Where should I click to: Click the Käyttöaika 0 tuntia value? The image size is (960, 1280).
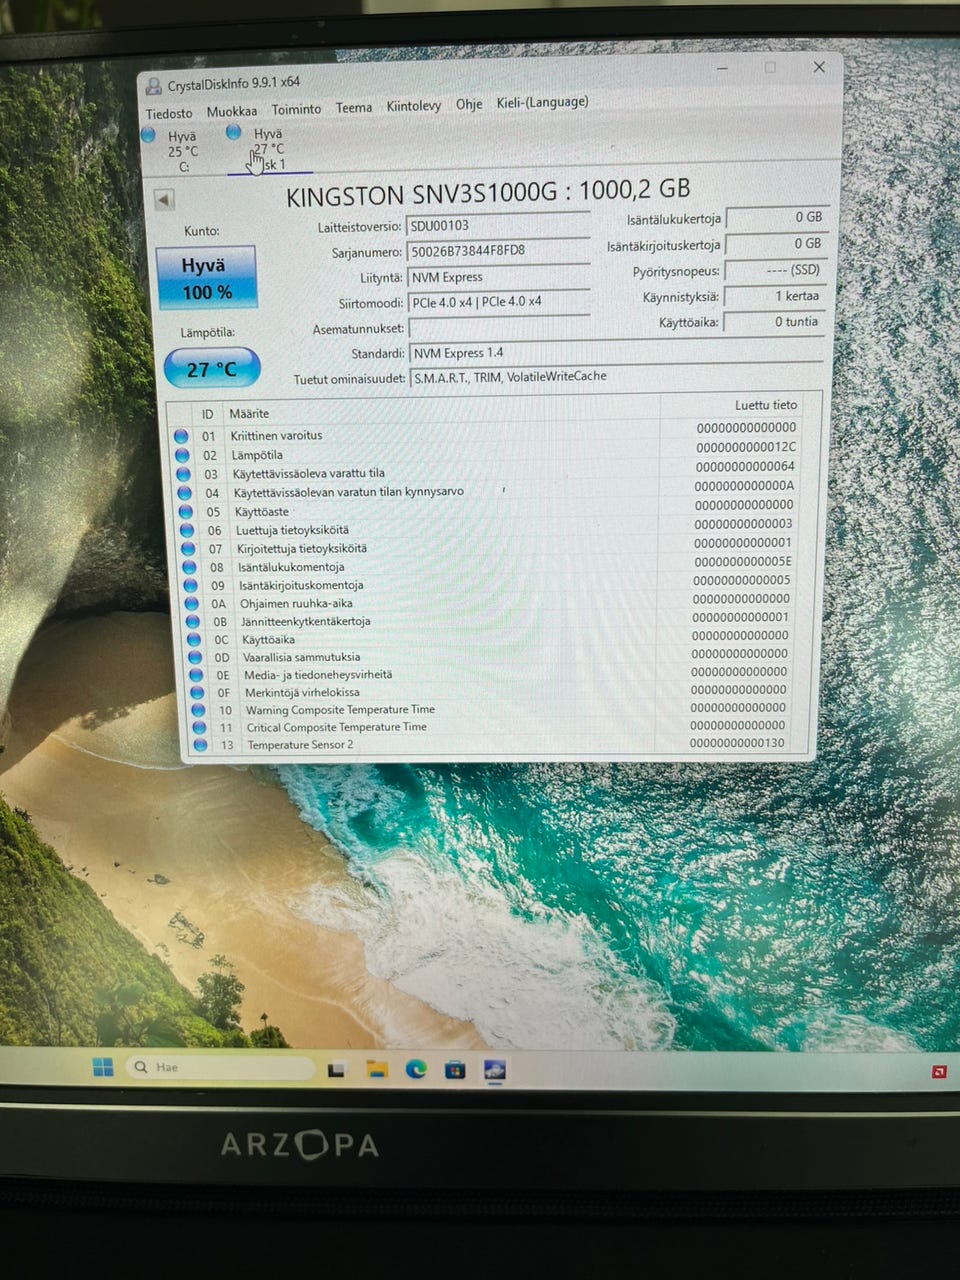(773, 322)
